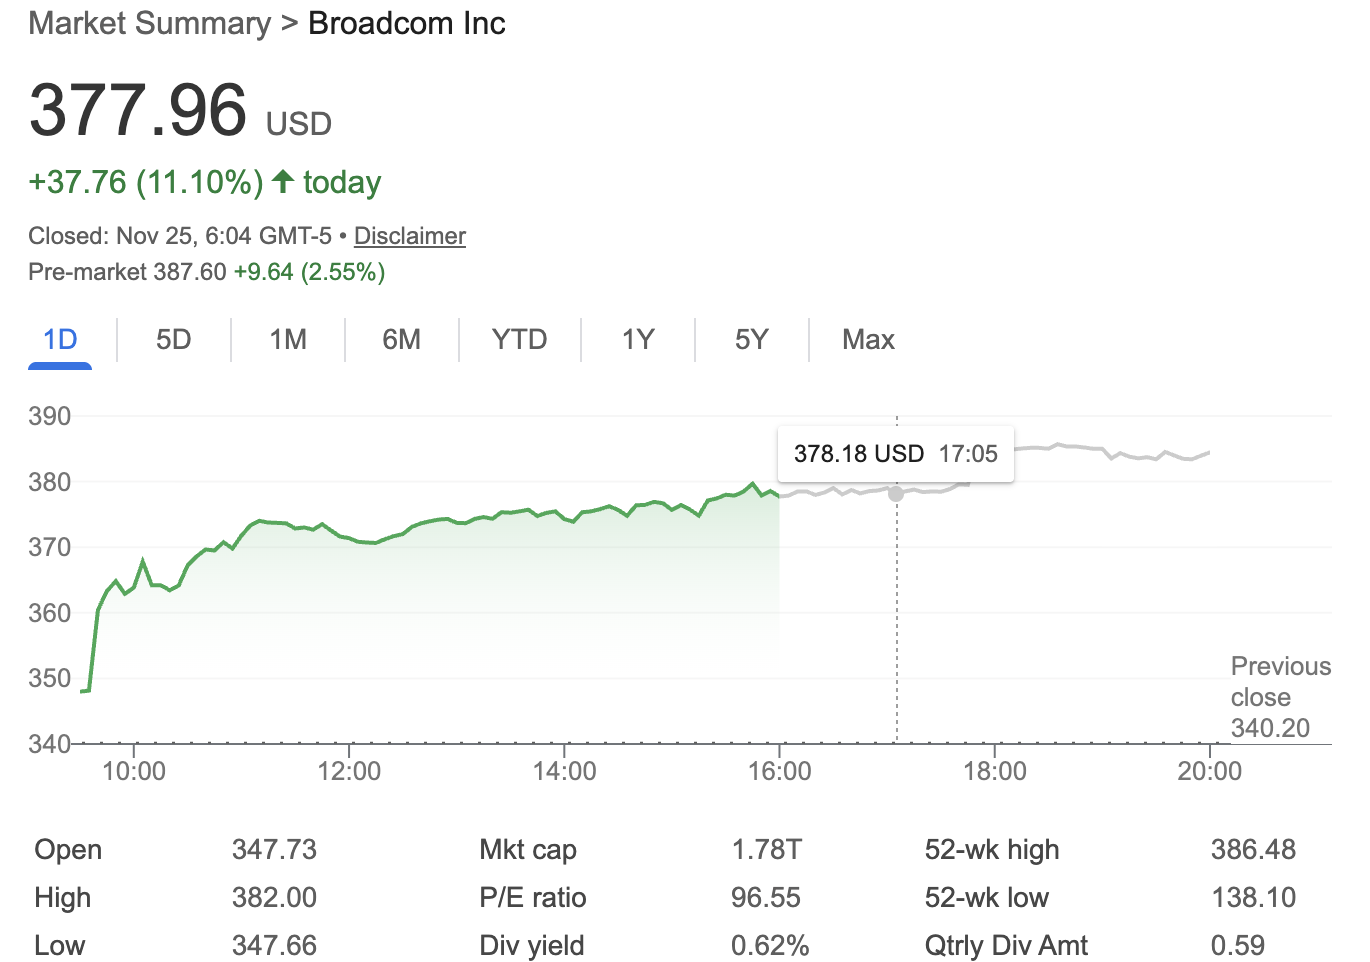Click the 378.18 USD price tooltip
The image size is (1370, 962).
click(895, 453)
